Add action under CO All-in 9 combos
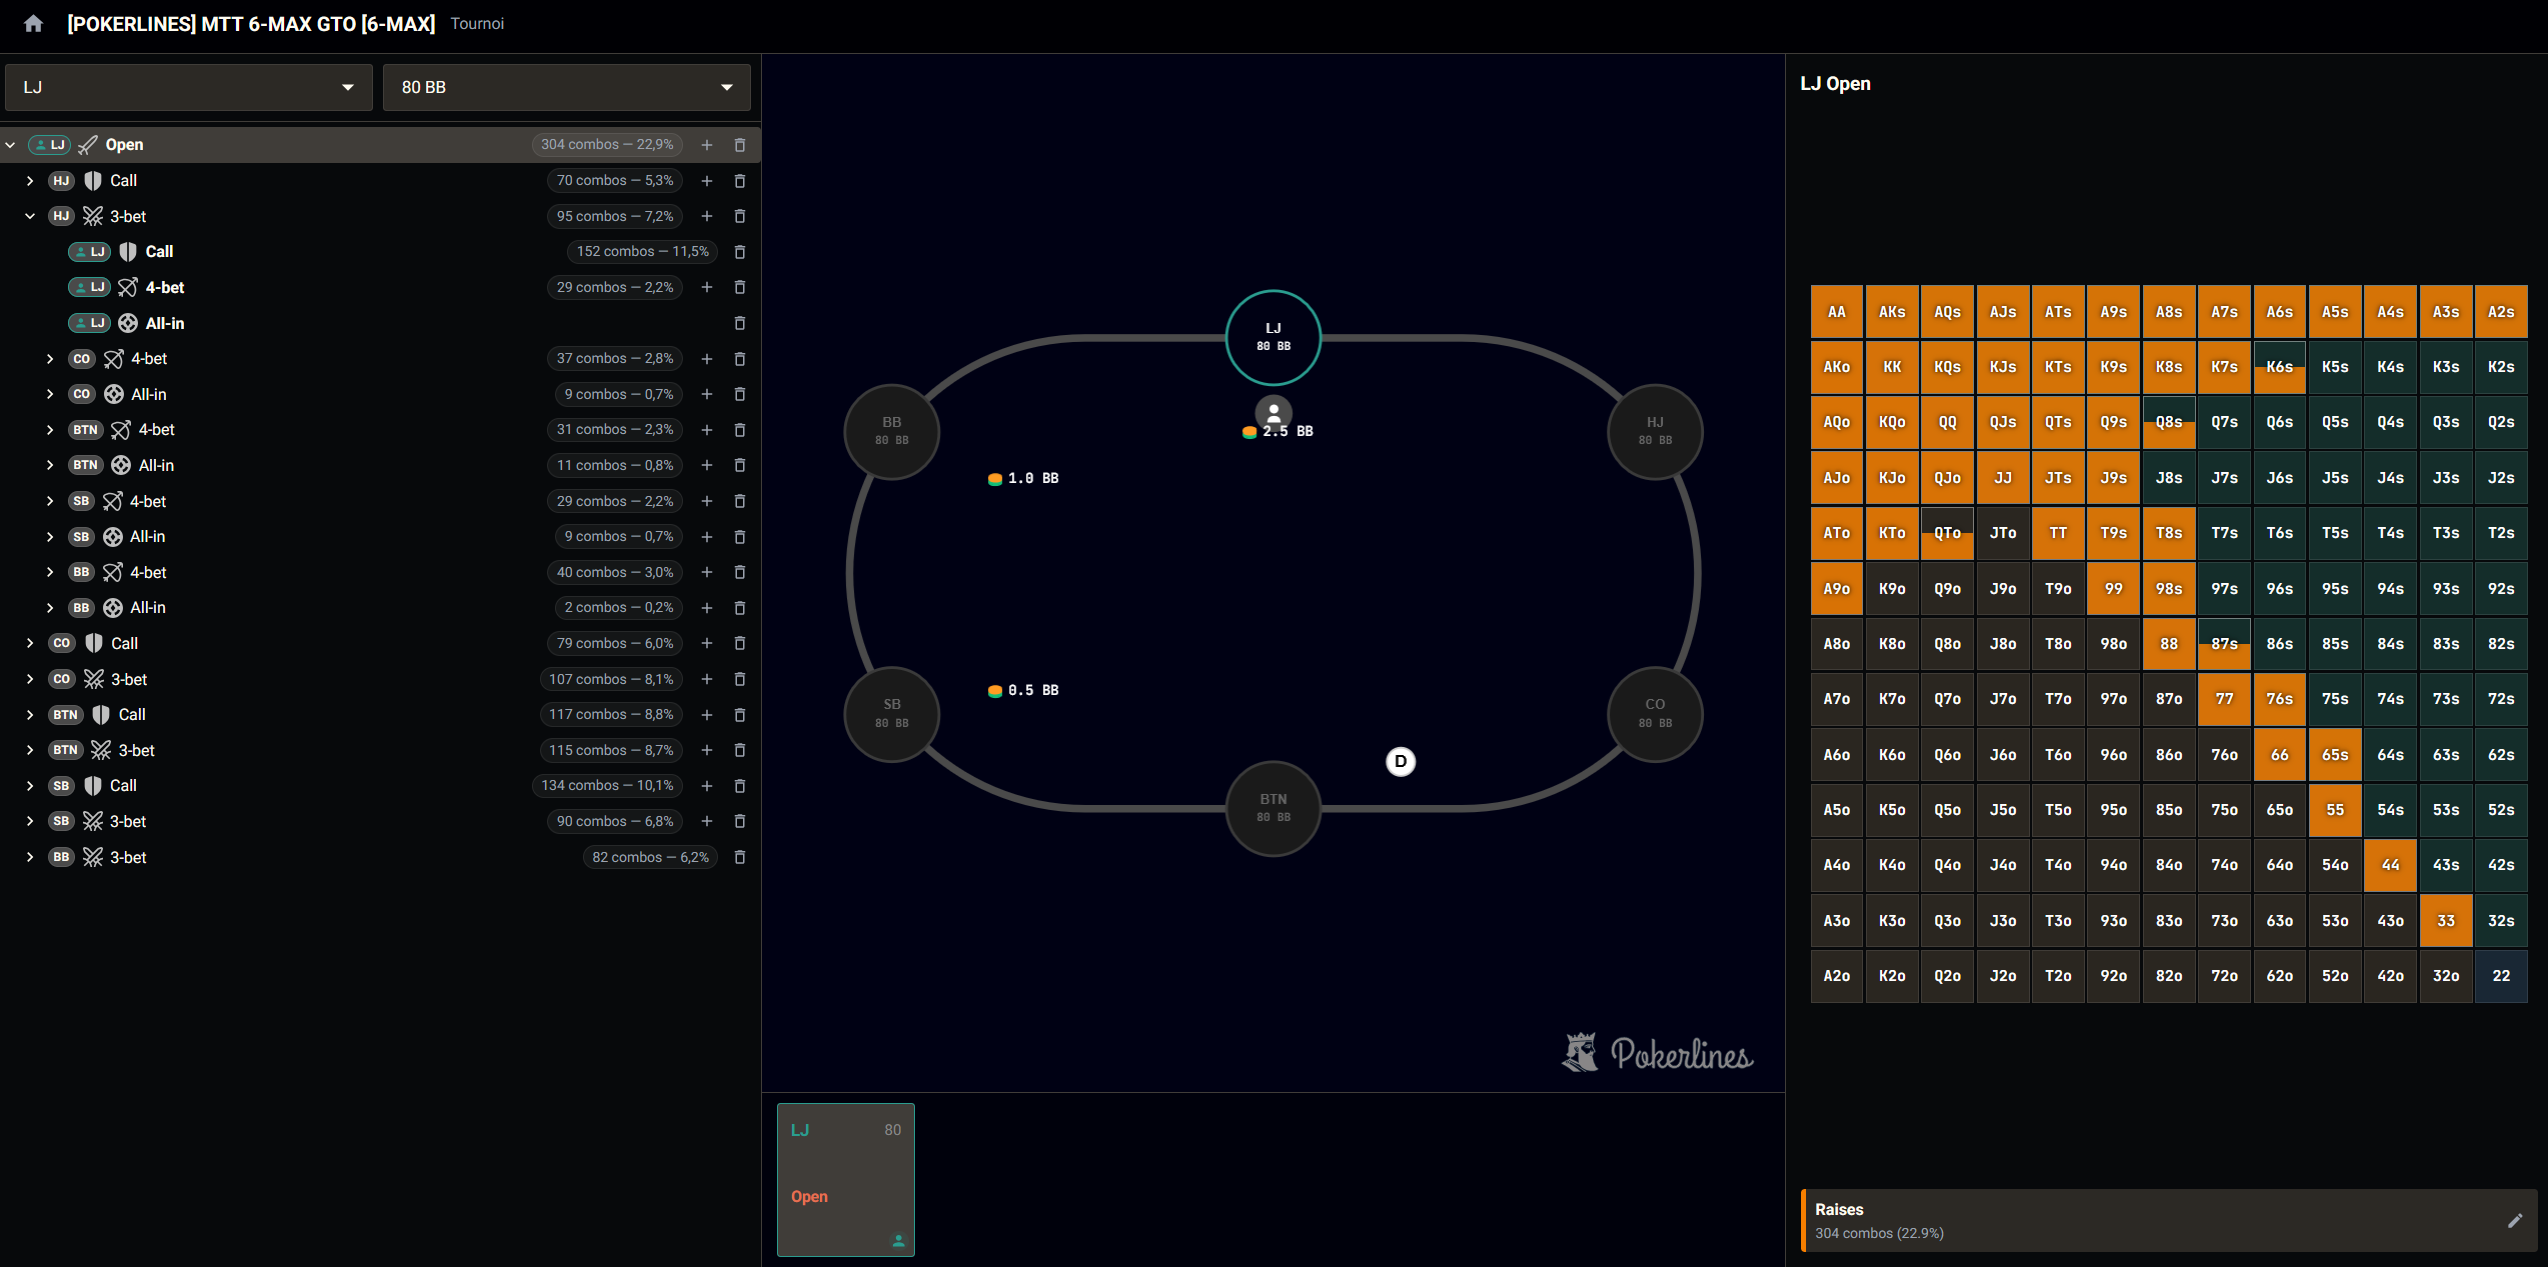The height and width of the screenshot is (1267, 2548). (x=707, y=394)
